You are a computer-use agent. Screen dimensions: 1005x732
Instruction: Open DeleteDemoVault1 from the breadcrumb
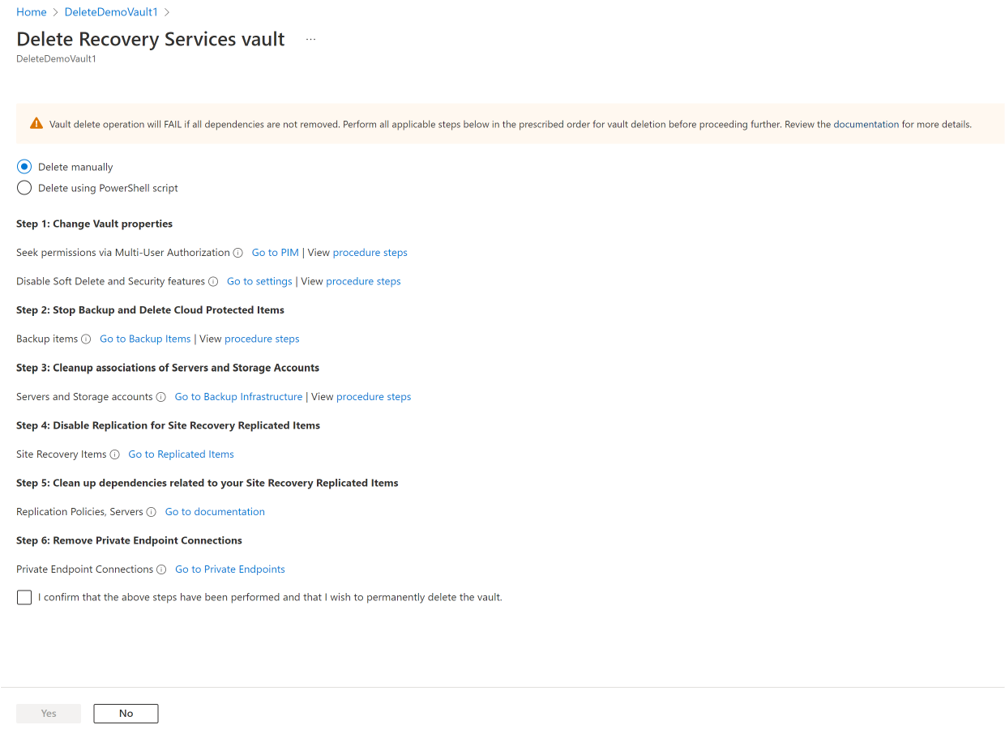click(111, 12)
